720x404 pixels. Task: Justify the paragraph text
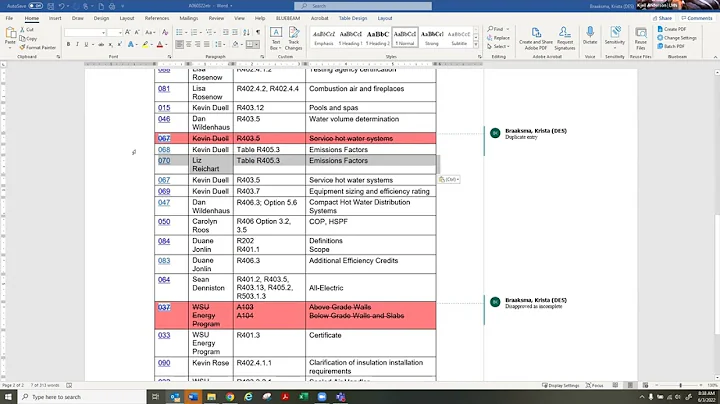click(207, 44)
